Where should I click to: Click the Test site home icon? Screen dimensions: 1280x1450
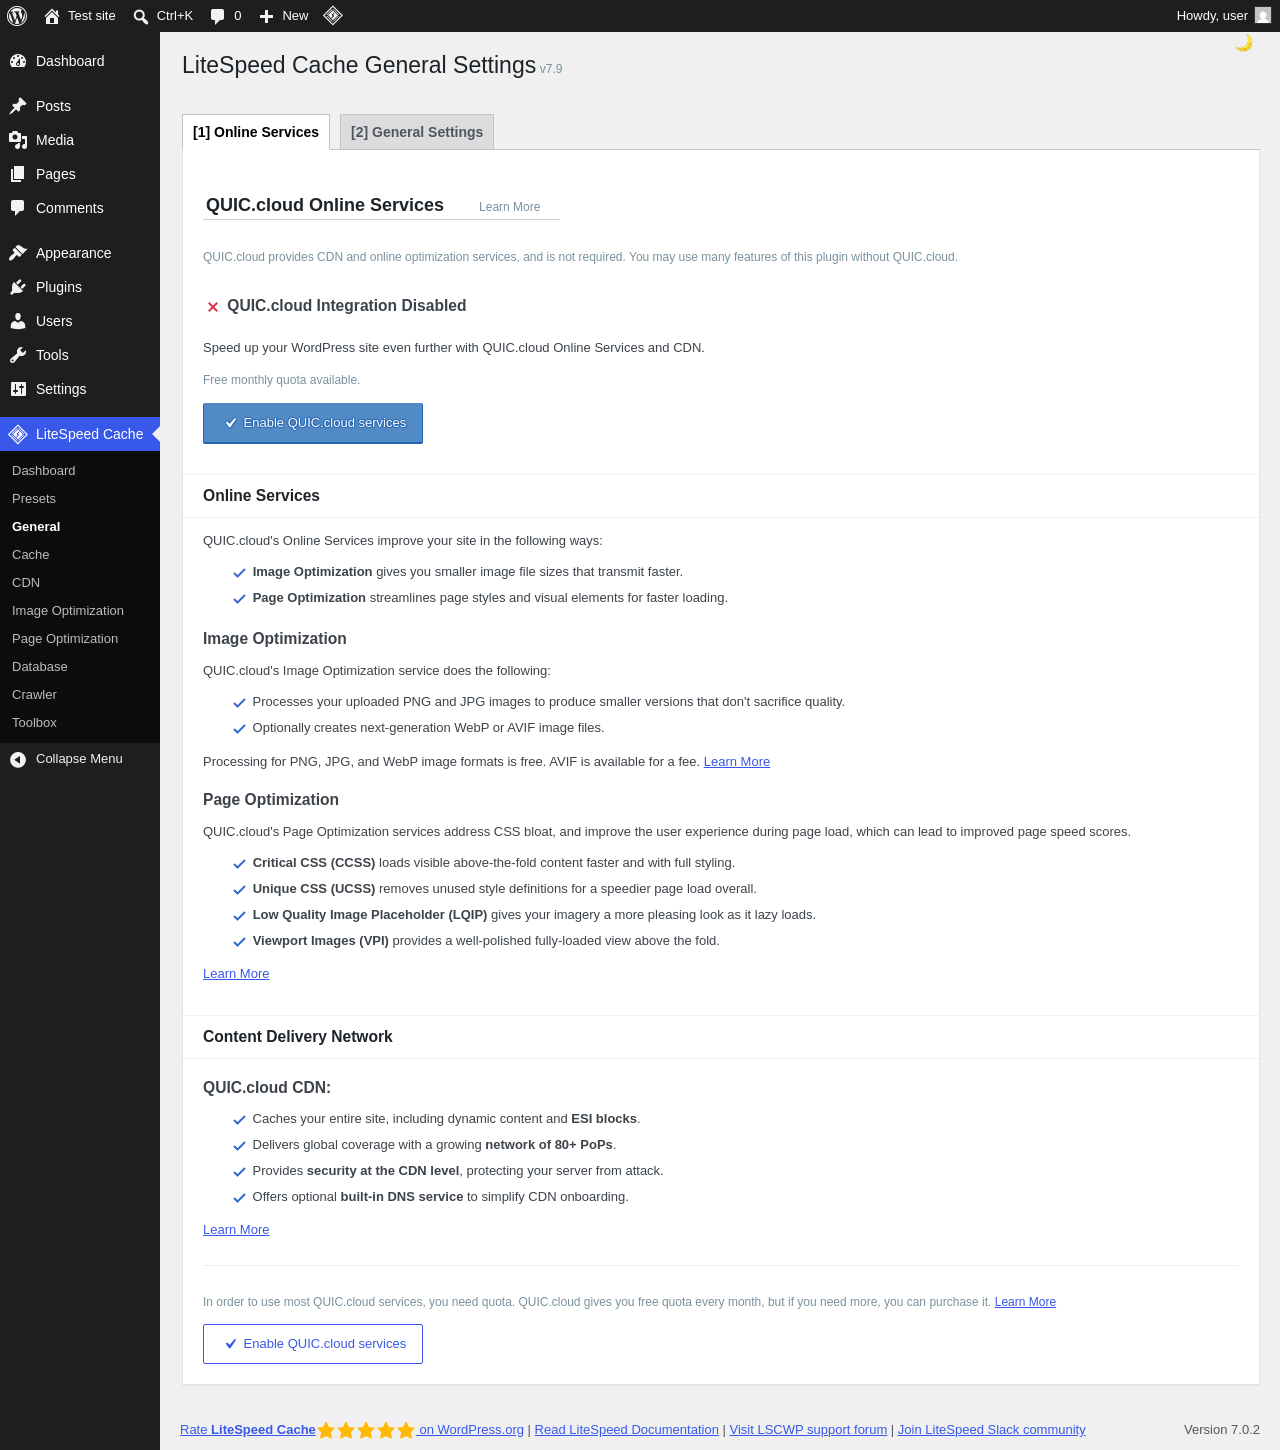click(52, 16)
